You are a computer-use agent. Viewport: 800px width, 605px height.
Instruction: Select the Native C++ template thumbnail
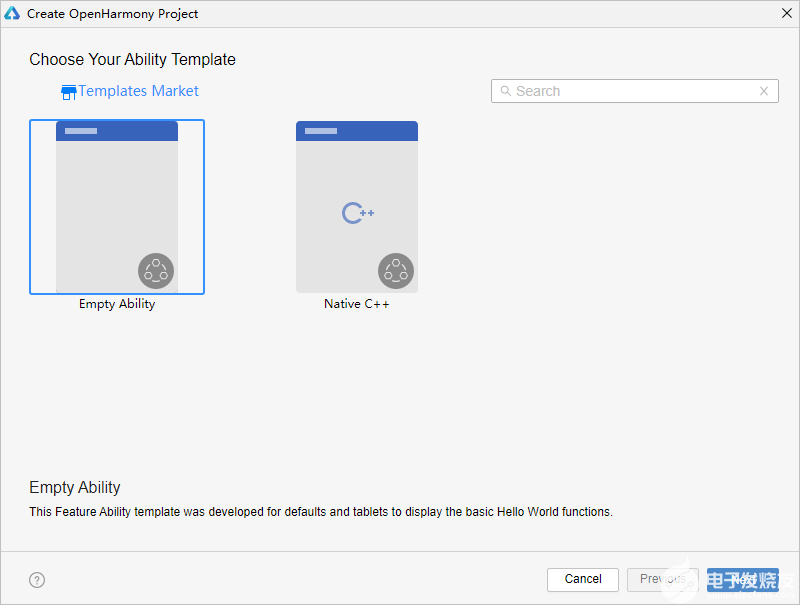pos(357,207)
